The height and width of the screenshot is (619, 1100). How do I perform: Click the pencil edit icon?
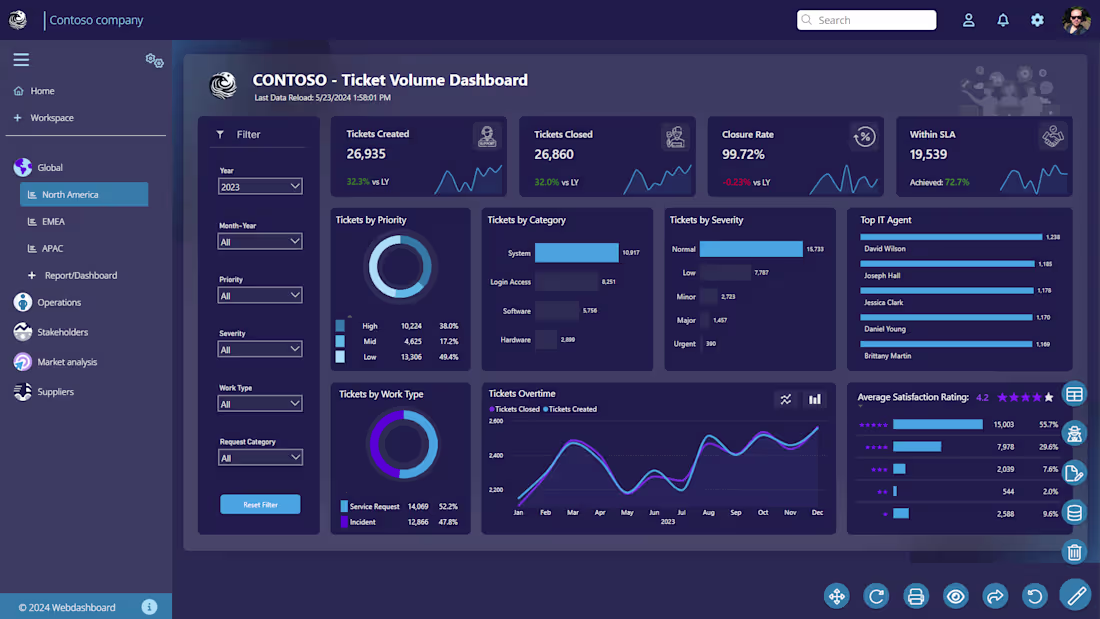point(1075,596)
